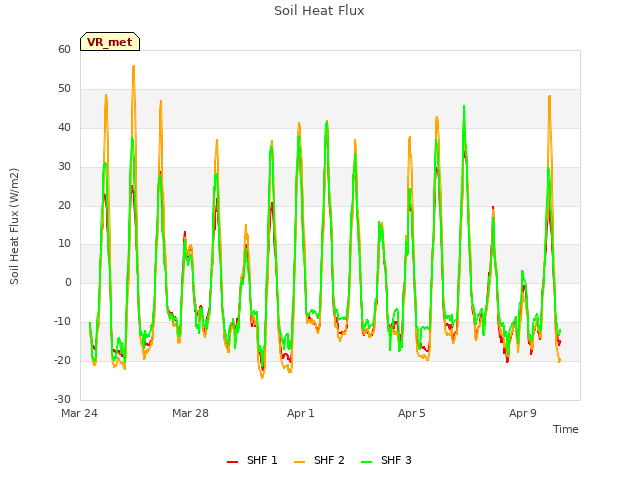This screenshot has height=480, width=640.
Task: Click the 0 y-axis tick label
Action: pyautogui.click(x=68, y=282)
